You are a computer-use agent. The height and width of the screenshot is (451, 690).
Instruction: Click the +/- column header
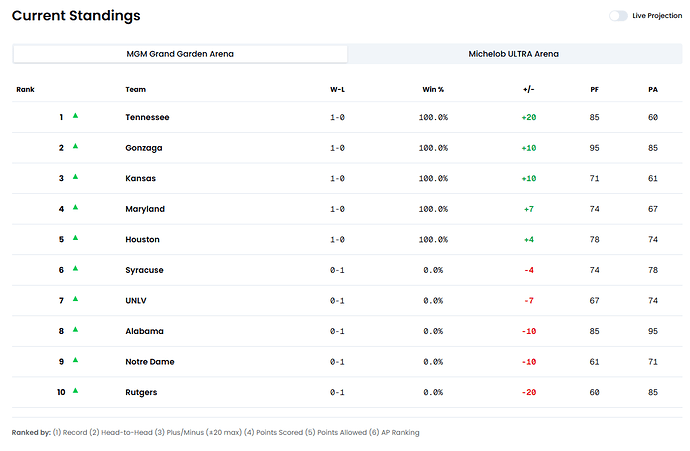pos(528,90)
